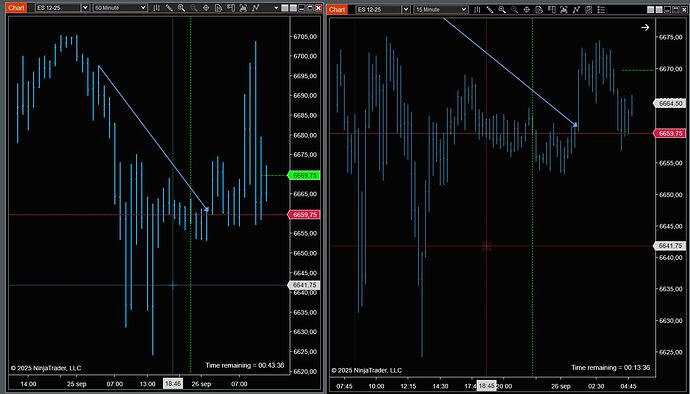Click 14:00 time axis label

(x=28, y=384)
